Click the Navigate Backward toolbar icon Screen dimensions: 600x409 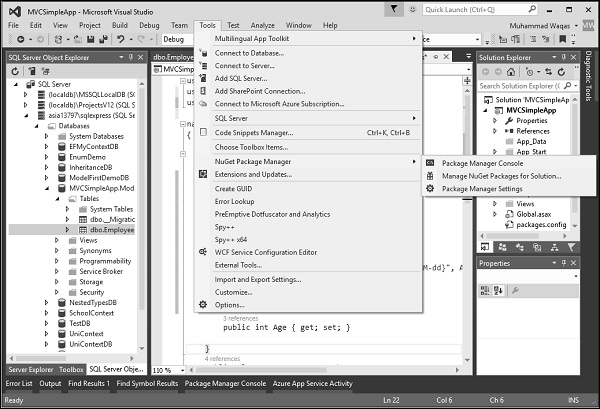click(21, 39)
